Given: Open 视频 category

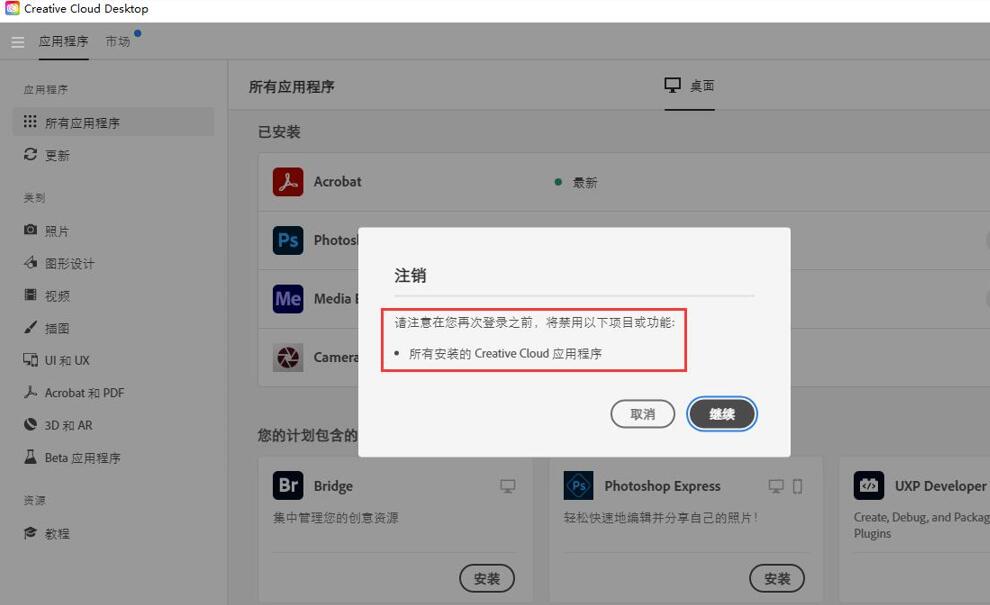Looking at the screenshot, I should (x=57, y=296).
